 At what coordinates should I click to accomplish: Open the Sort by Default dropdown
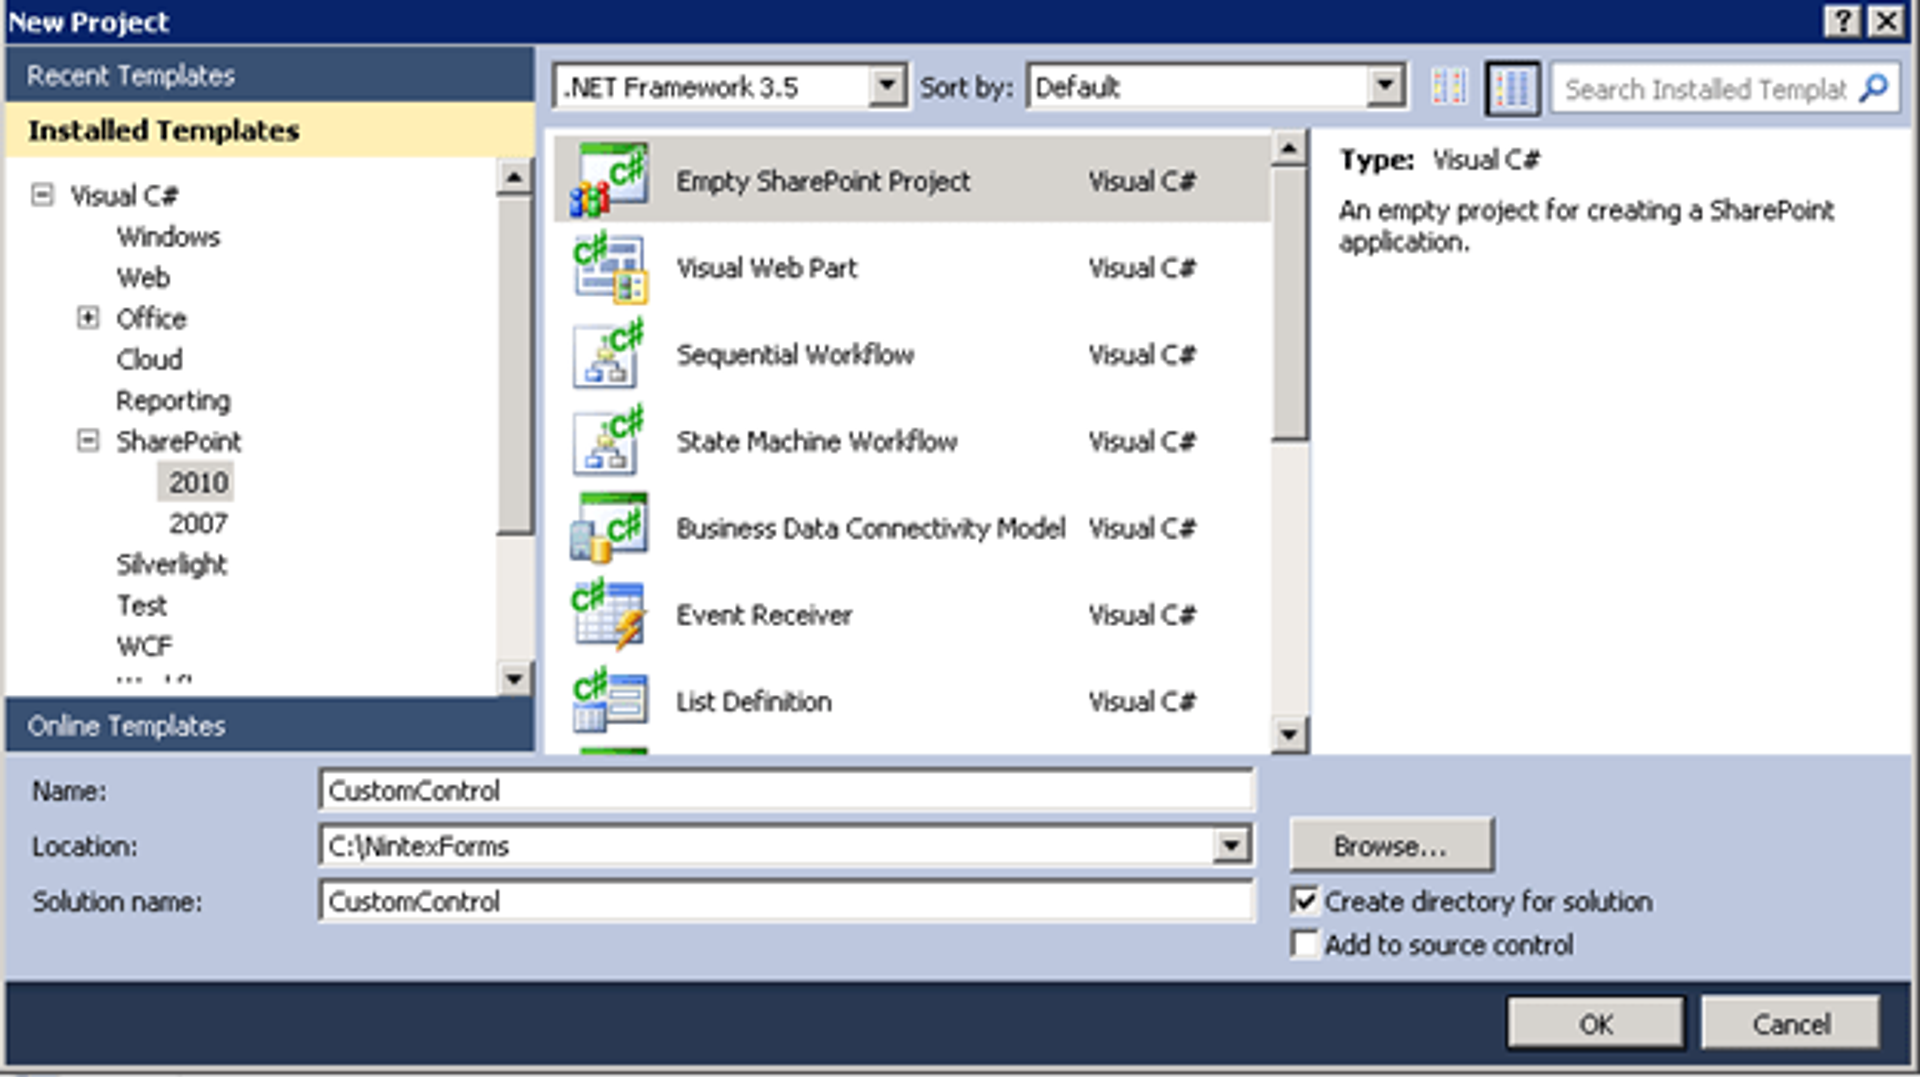1385,87
